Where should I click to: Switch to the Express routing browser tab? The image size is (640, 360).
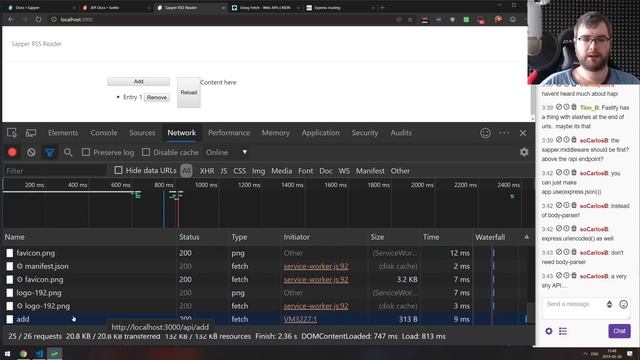340,8
